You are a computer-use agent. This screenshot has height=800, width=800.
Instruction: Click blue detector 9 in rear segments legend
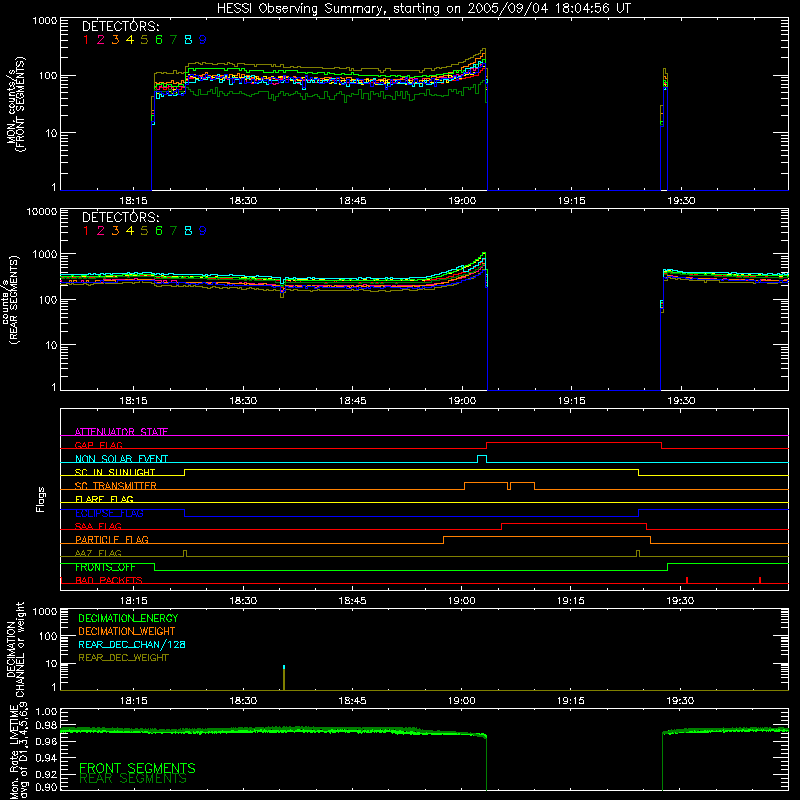203,231
